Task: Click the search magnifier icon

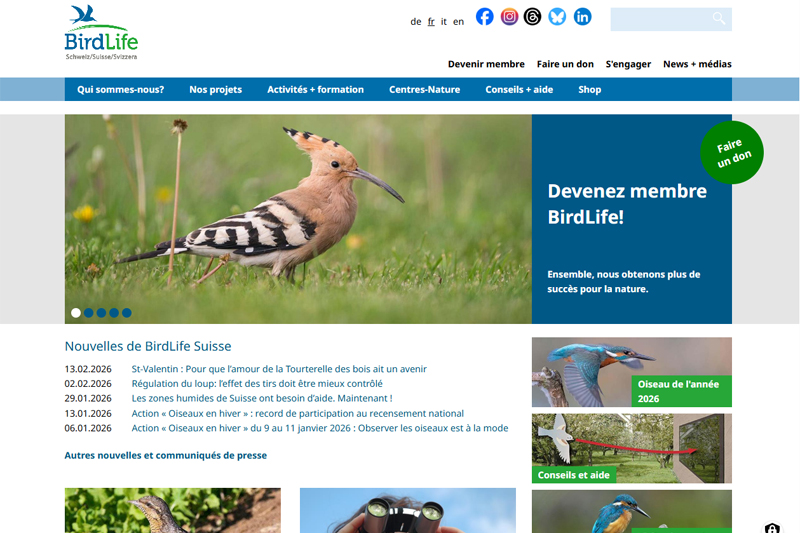Action: pyautogui.click(x=719, y=19)
